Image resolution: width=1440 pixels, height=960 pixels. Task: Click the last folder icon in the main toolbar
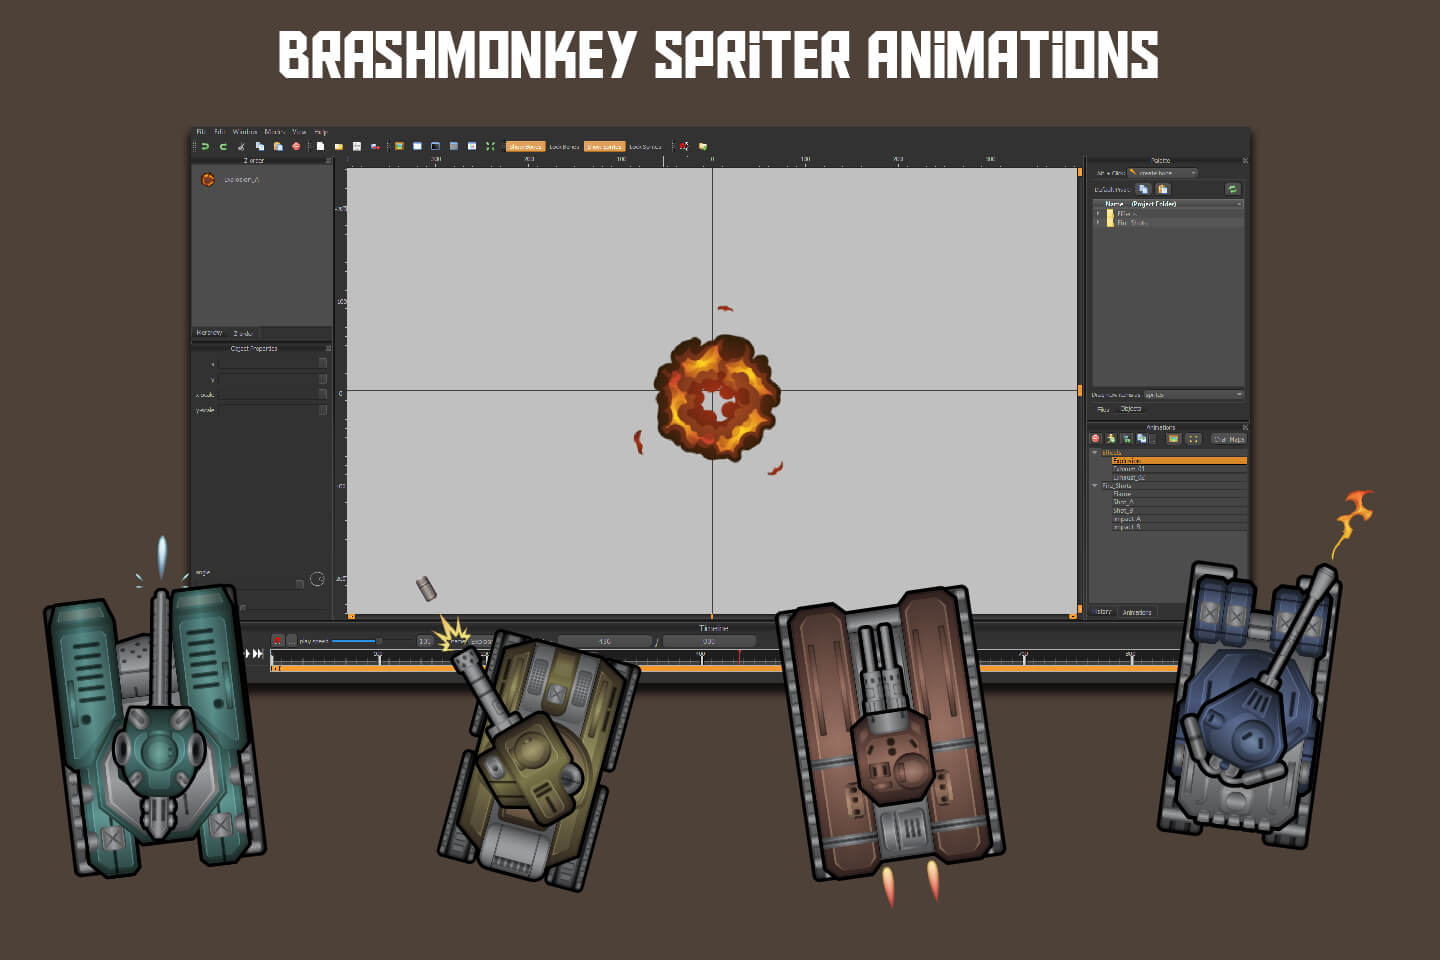coord(702,147)
